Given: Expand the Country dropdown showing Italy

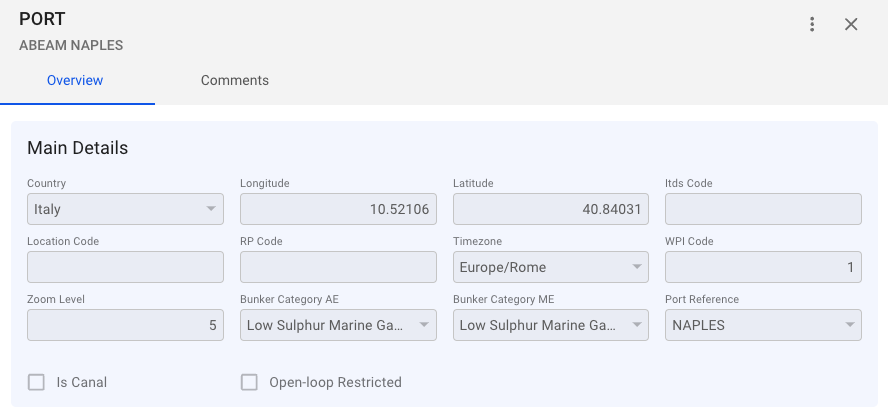Looking at the screenshot, I should point(115,209).
